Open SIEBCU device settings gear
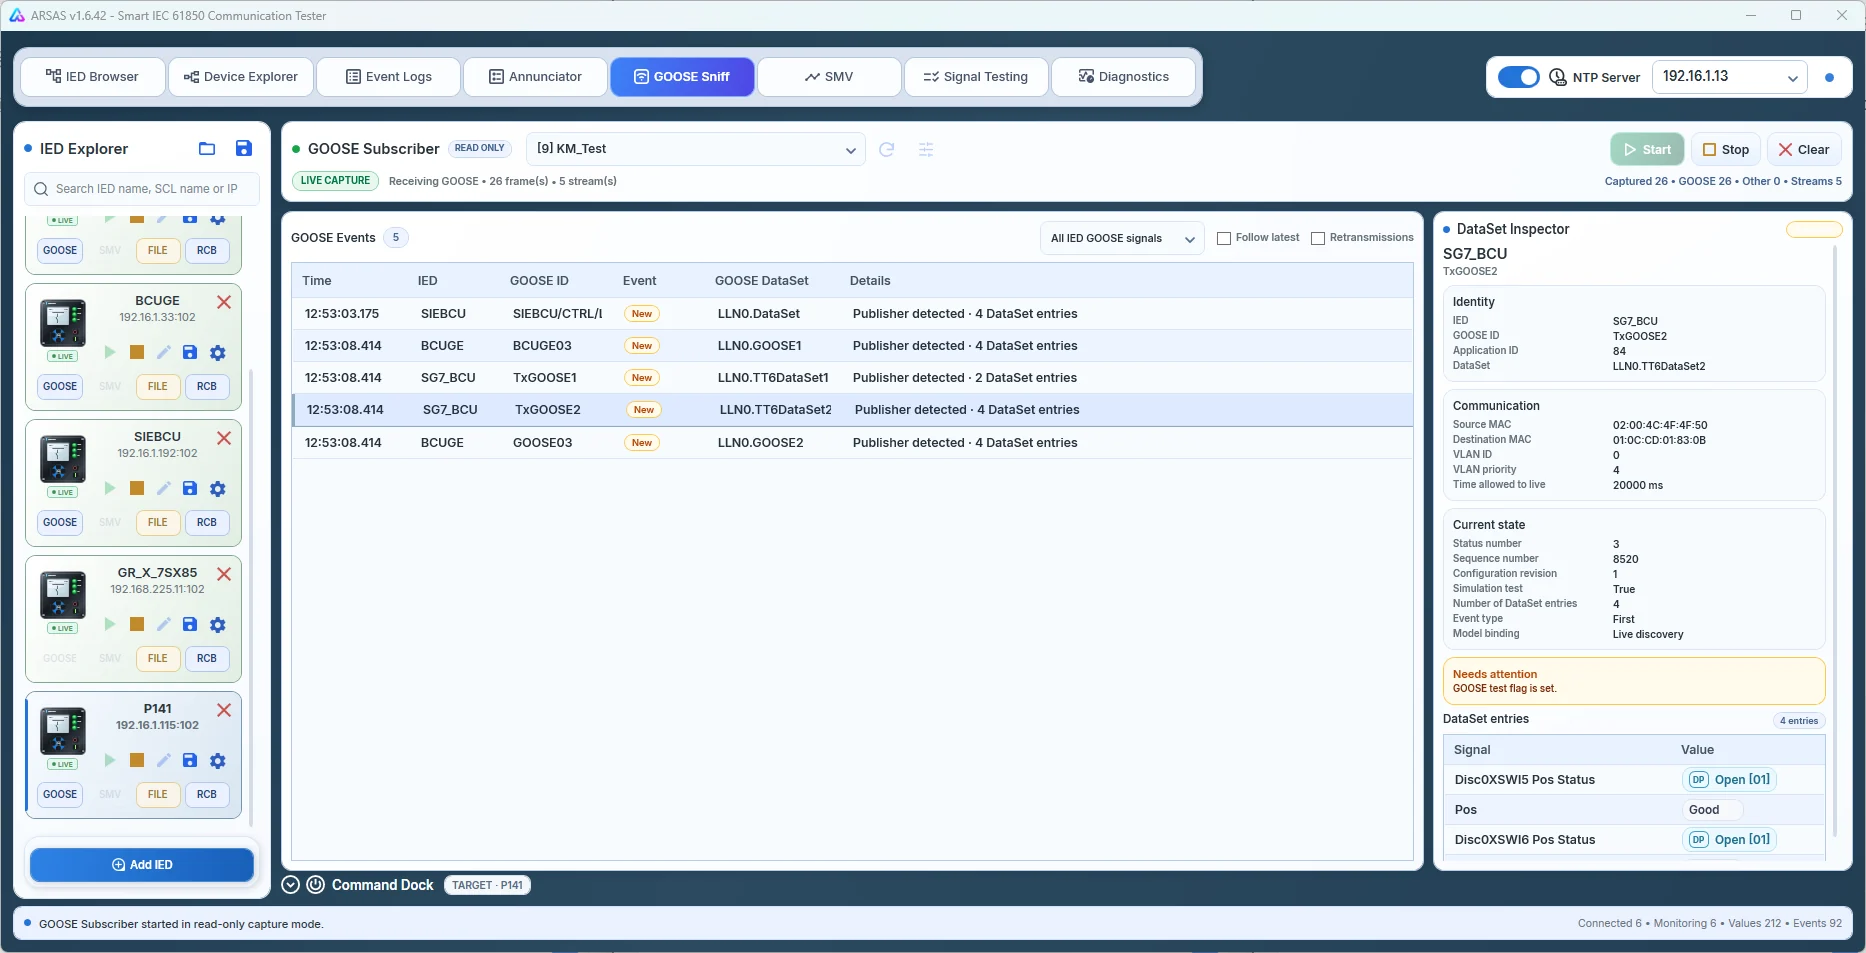 [x=218, y=488]
